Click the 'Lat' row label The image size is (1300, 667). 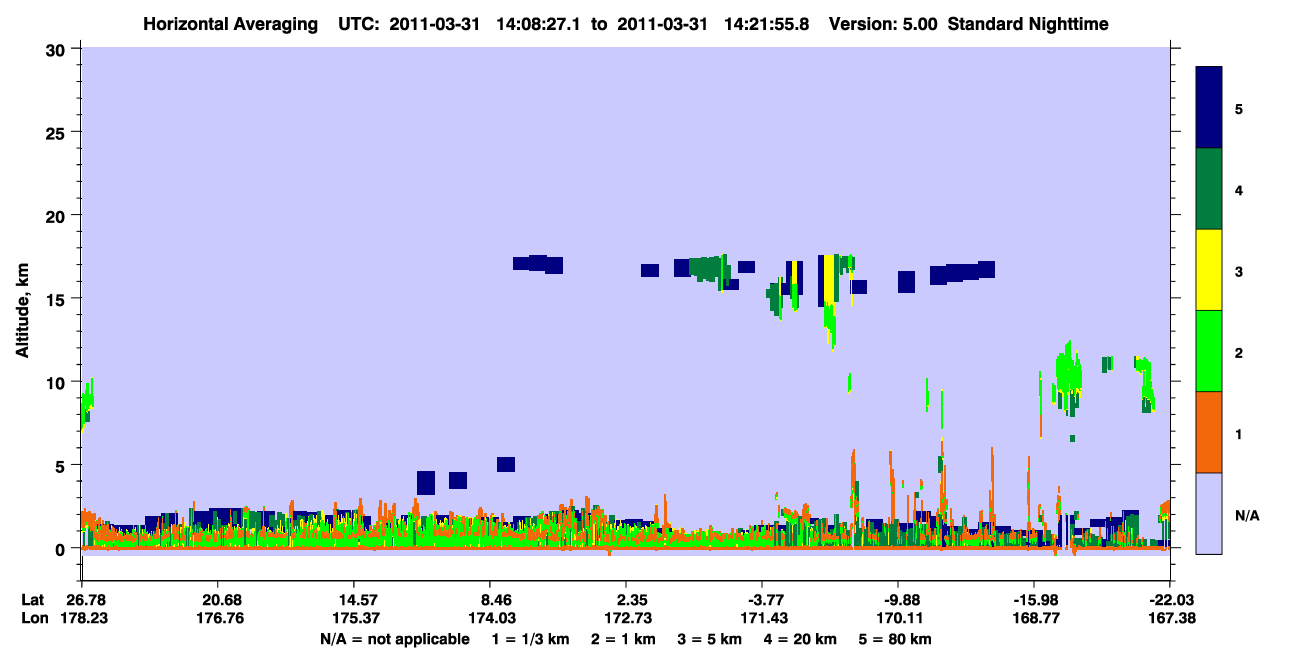pyautogui.click(x=33, y=600)
